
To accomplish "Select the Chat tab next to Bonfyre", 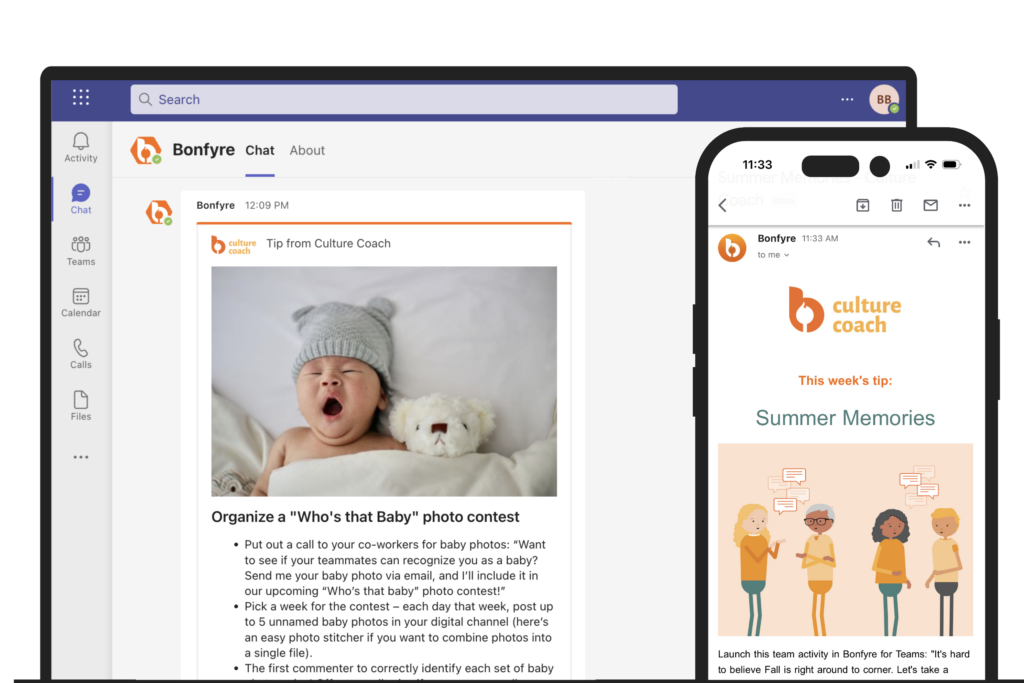I will 260,151.
